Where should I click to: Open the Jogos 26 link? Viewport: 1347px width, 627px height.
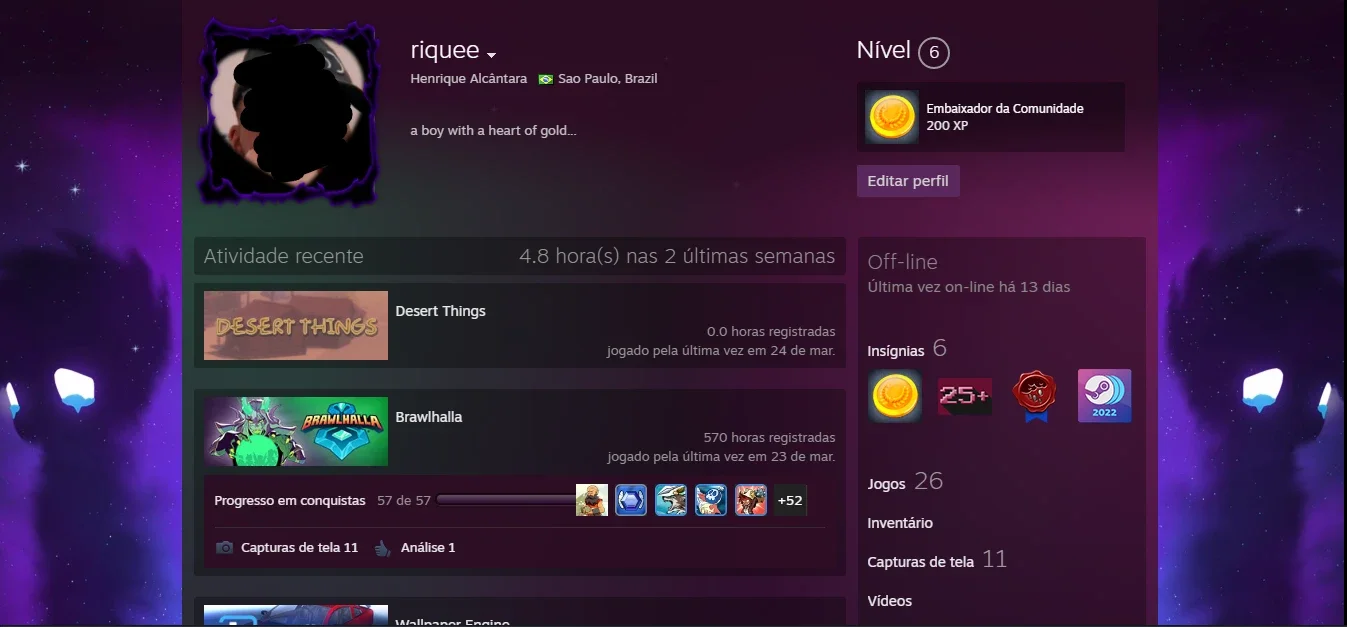click(x=905, y=482)
